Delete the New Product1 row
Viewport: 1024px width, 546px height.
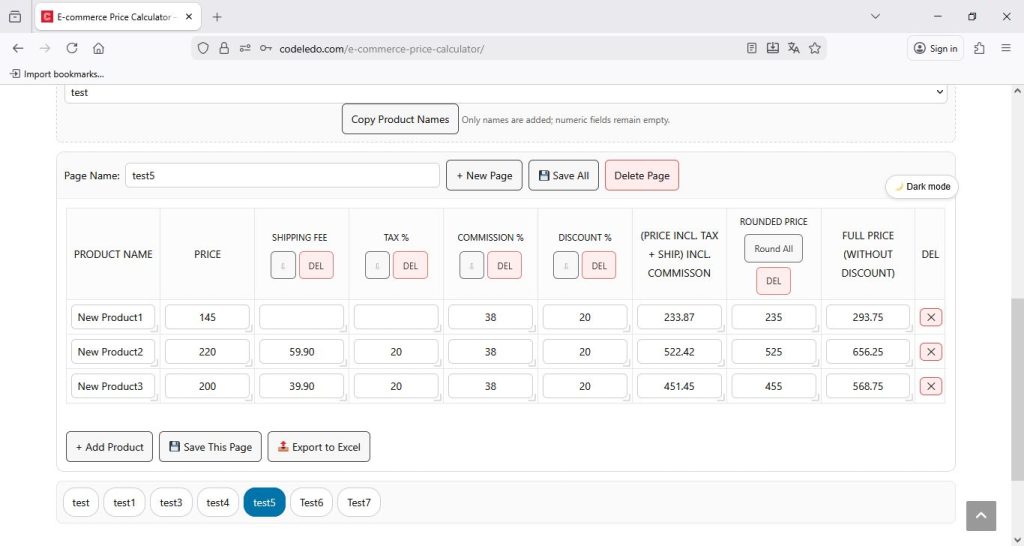coord(930,317)
